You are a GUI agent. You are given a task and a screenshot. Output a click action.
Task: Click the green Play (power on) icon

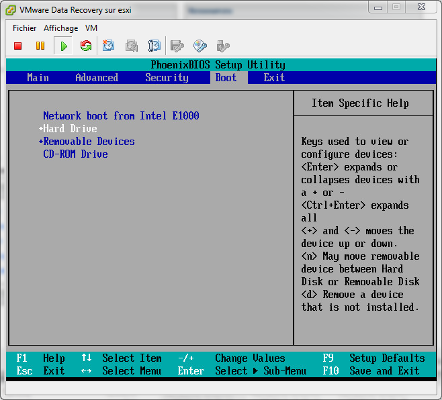[64, 46]
